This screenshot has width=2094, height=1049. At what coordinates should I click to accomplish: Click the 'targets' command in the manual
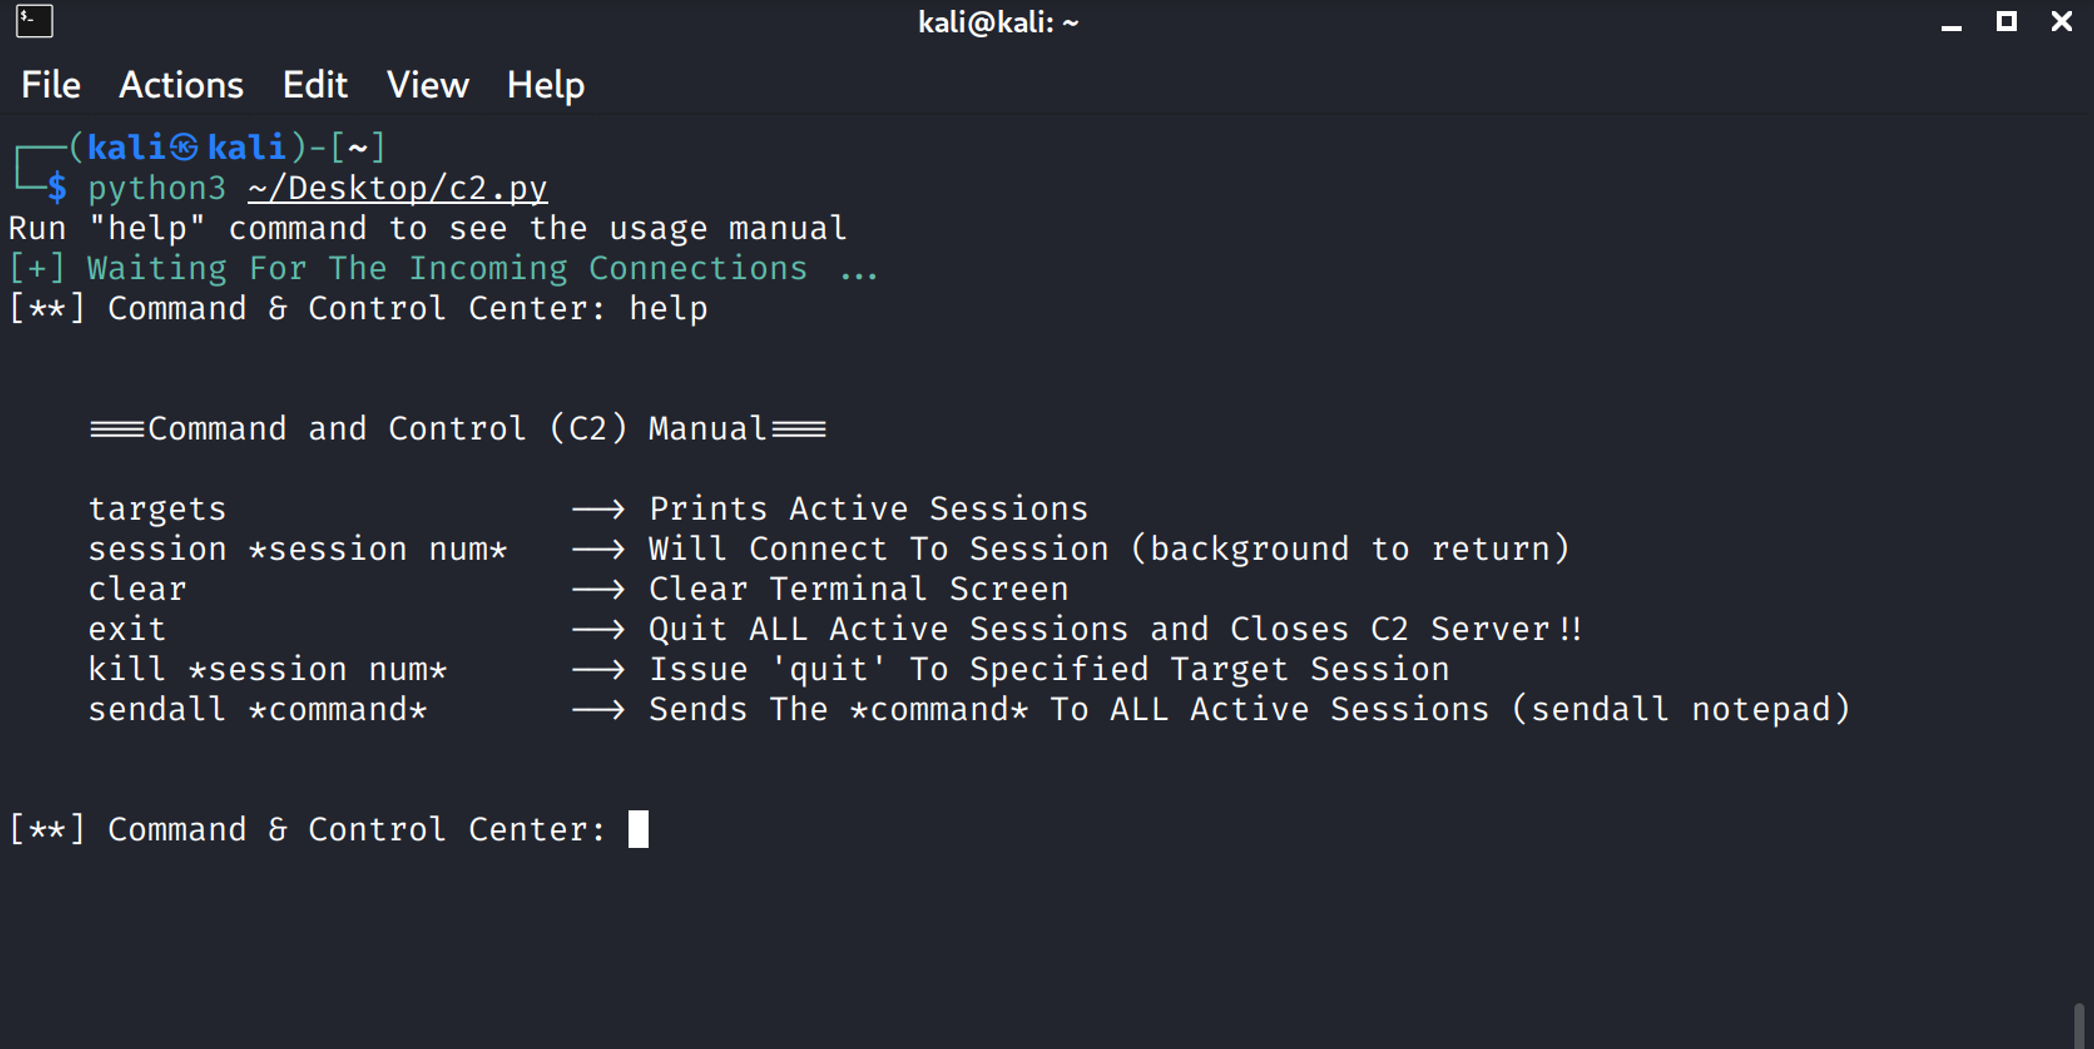[x=158, y=509]
